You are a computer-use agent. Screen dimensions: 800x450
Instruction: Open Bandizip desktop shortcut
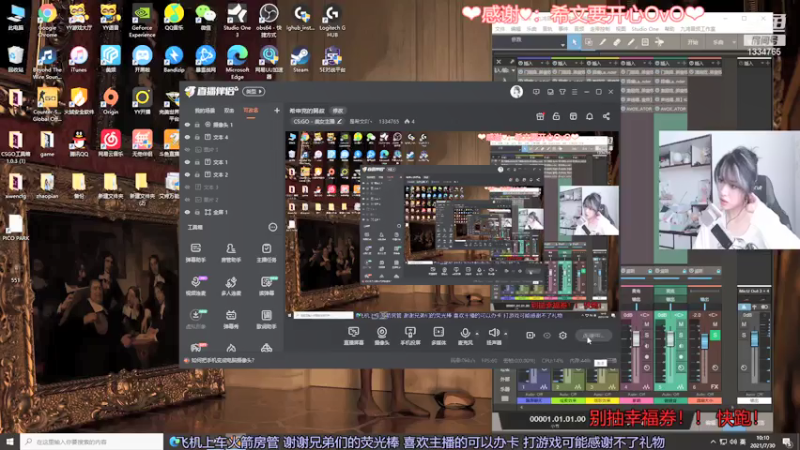(x=173, y=59)
